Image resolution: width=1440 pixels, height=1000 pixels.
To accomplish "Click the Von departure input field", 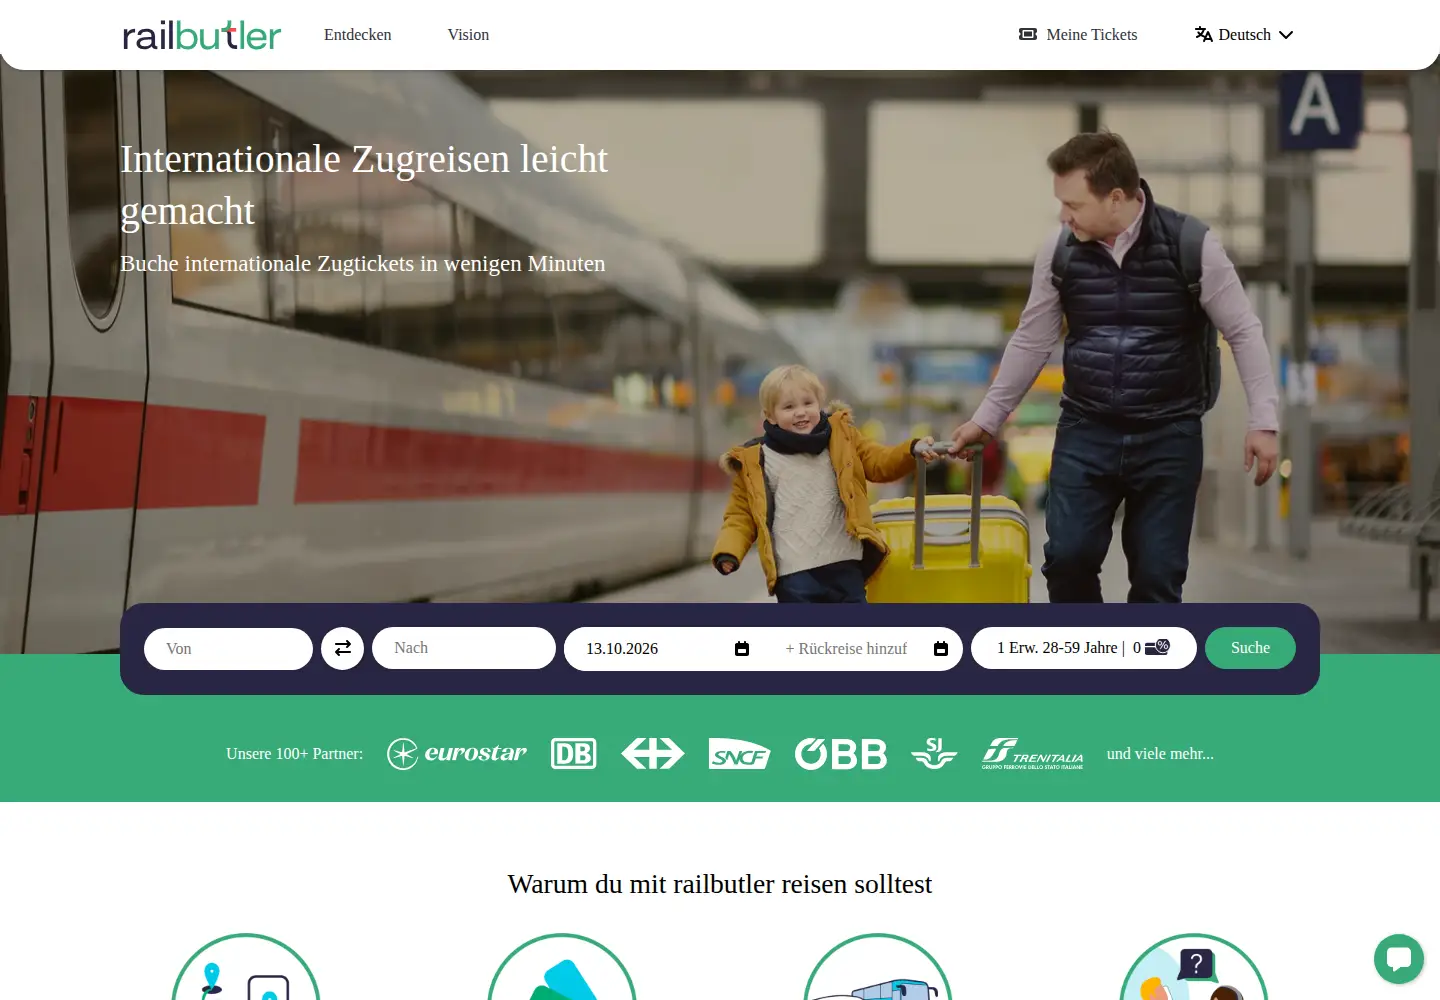I will pos(228,649).
